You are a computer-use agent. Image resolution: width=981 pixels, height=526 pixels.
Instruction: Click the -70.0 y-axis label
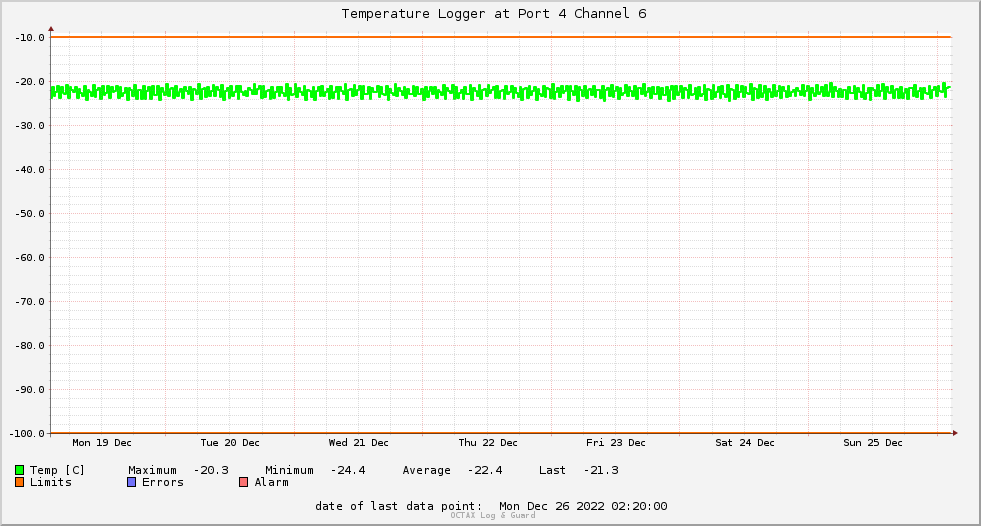pos(30,301)
